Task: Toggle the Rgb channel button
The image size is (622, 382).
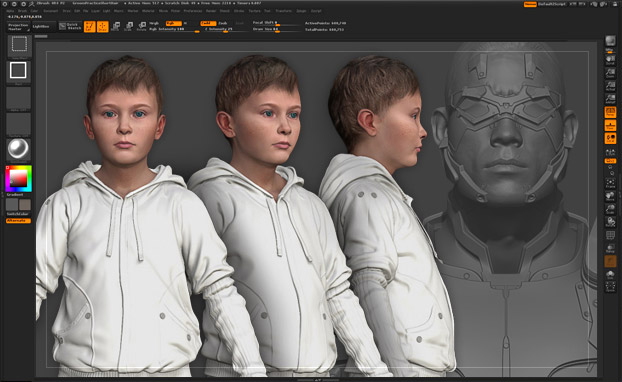Action: click(x=173, y=23)
